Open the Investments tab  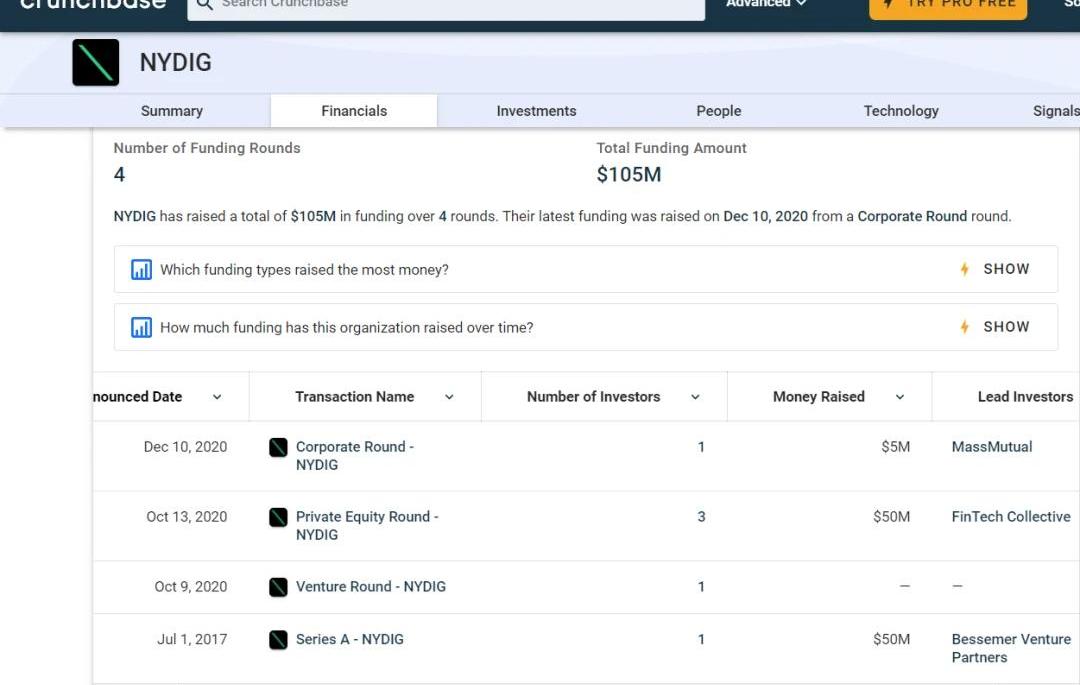[x=536, y=111]
